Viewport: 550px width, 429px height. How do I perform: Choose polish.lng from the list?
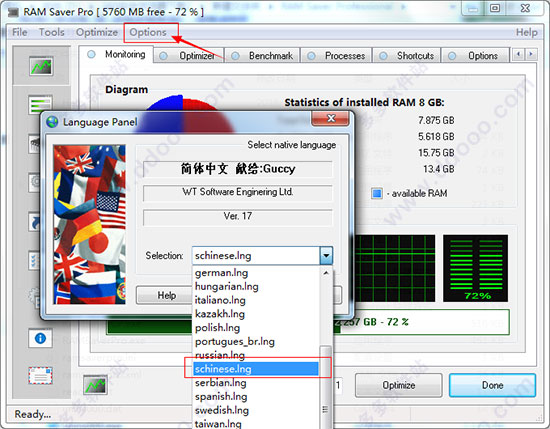click(x=256, y=327)
